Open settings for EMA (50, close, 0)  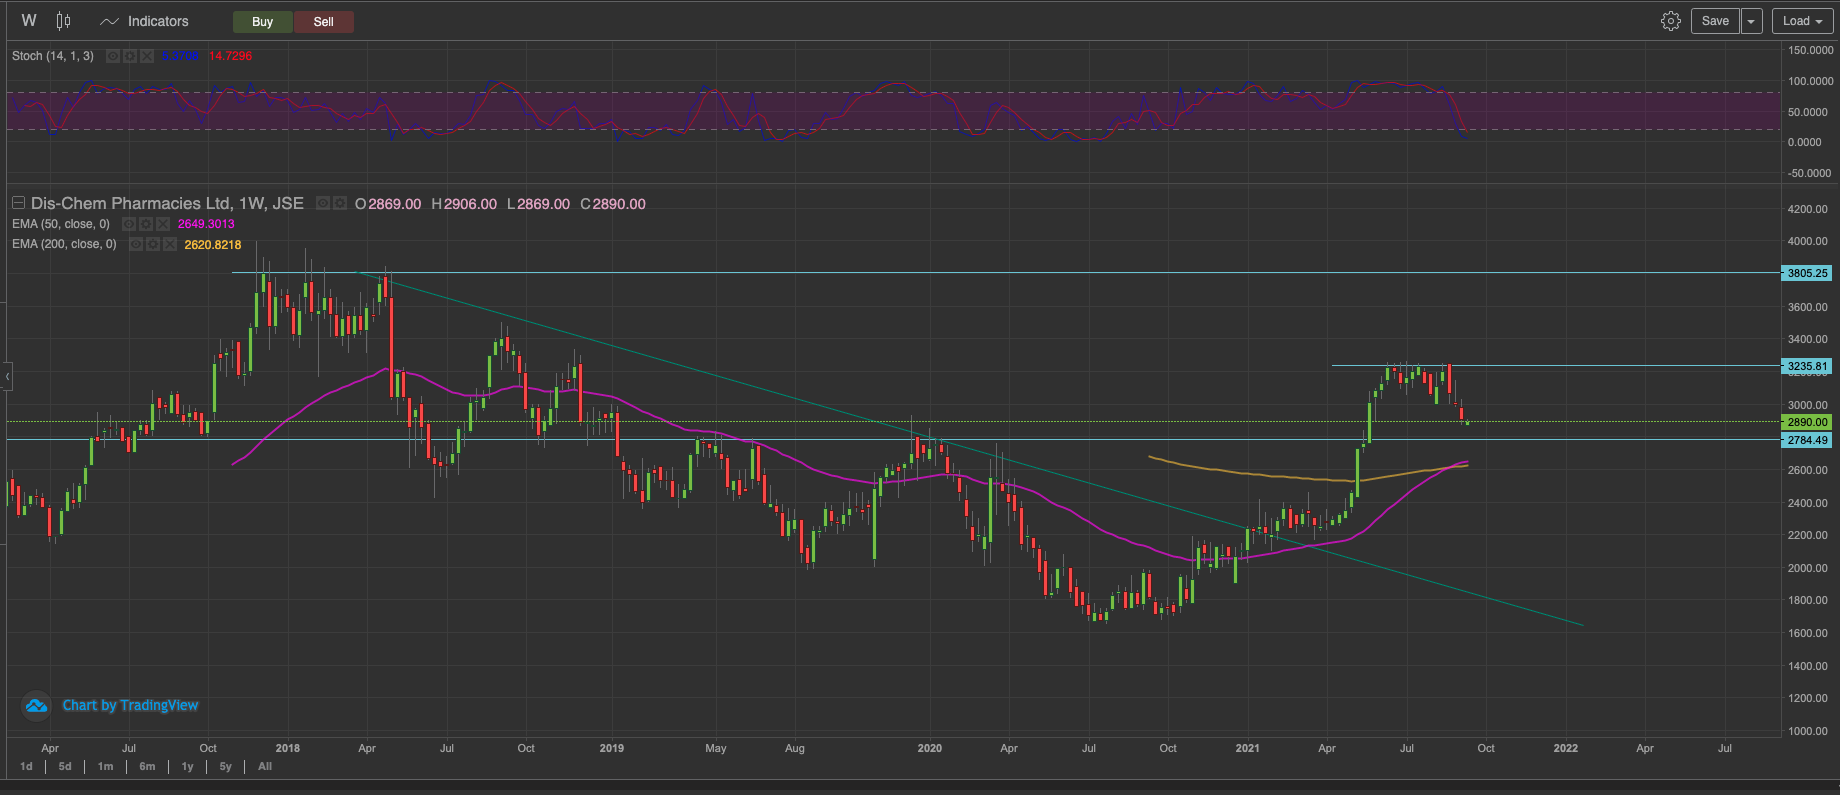point(146,224)
